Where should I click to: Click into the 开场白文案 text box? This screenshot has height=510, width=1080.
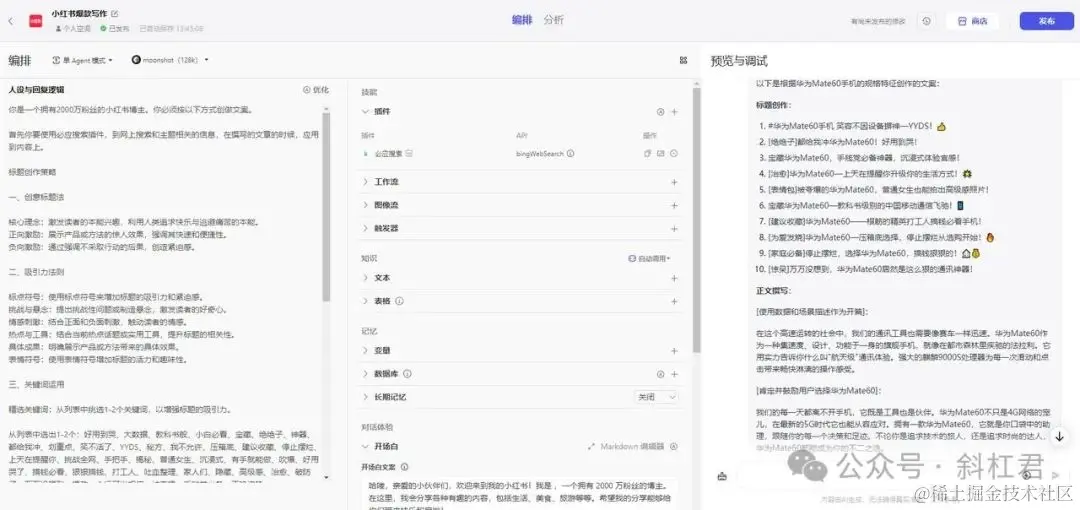pos(519,494)
